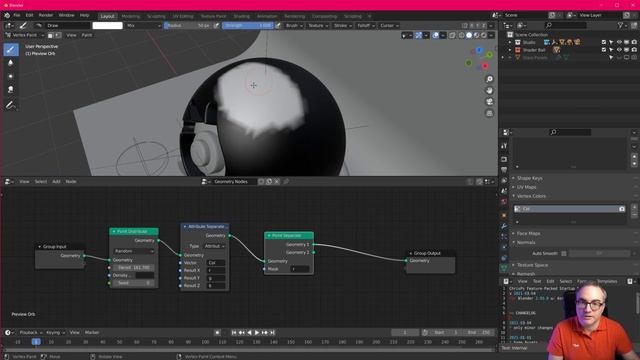Open the Falloff settings dropdown
The width and height of the screenshot is (640, 360).
click(366, 25)
